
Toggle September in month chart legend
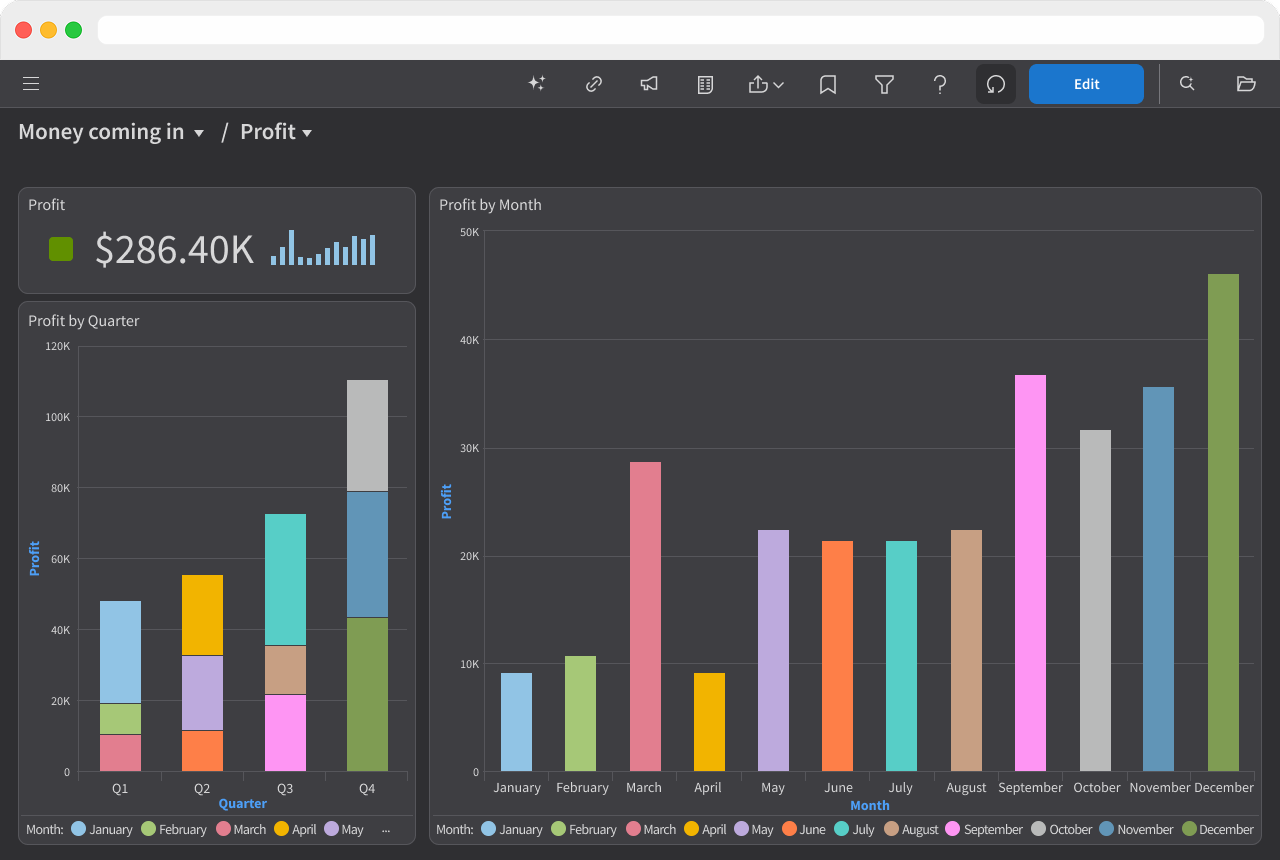click(x=985, y=829)
